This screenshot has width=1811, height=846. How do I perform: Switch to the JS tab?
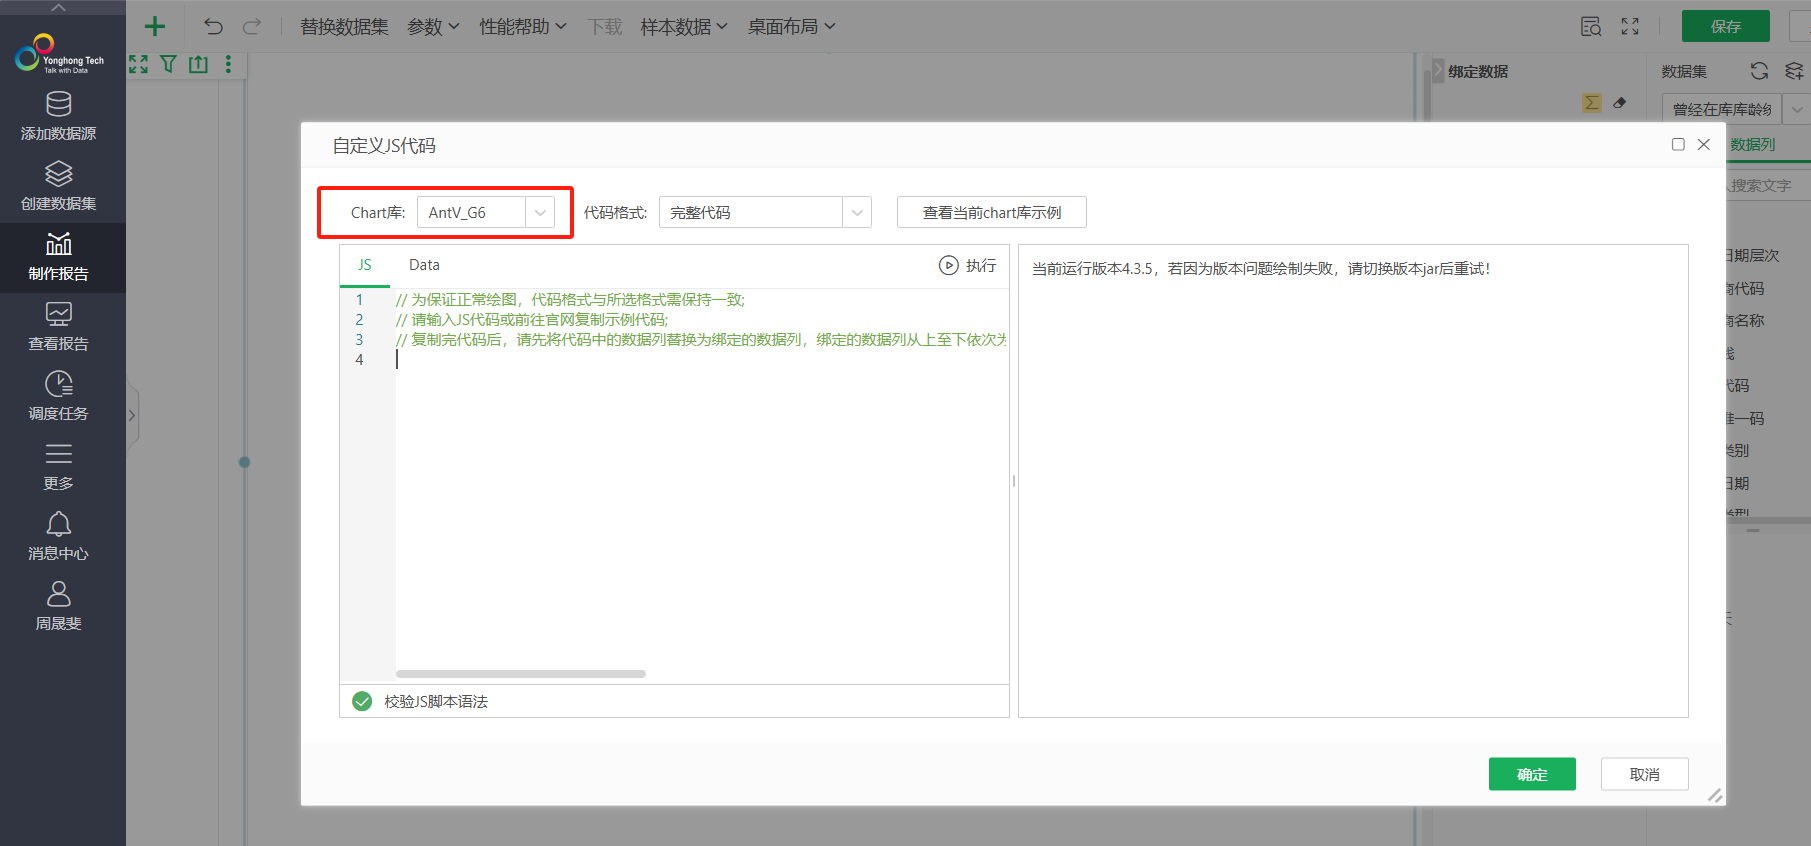pyautogui.click(x=365, y=265)
